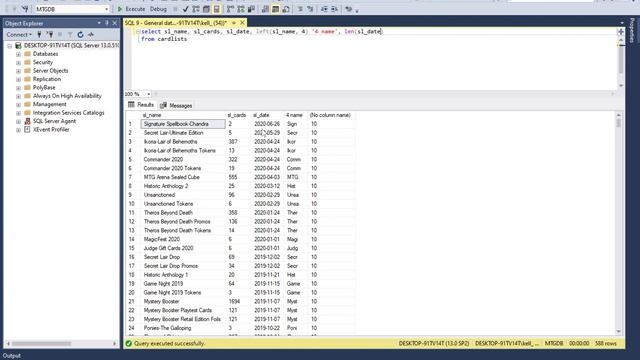The image size is (640, 360).
Task: Select the Mystery Booster name cell in row 21
Action: click(183, 301)
